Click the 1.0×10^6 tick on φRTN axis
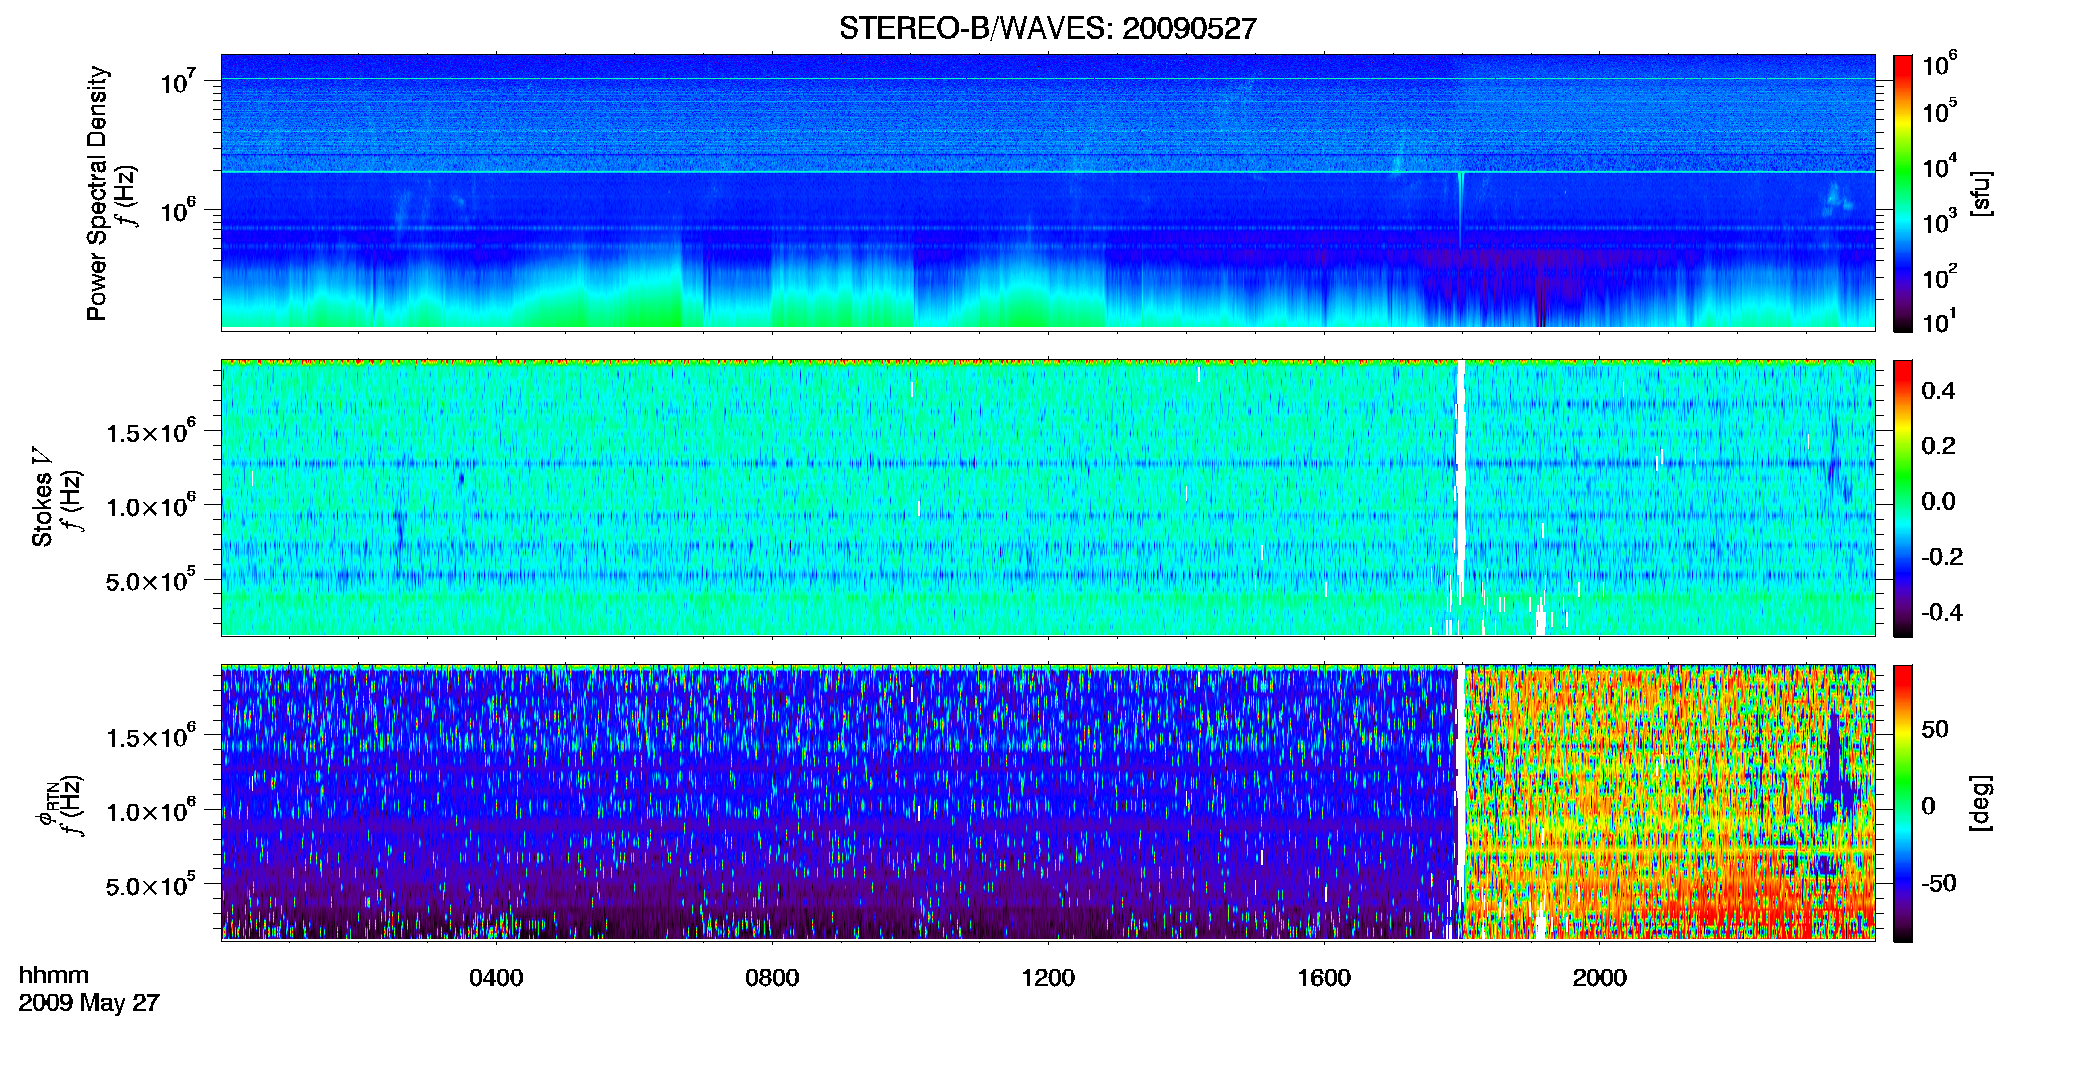Viewport: 2096px width, 1080px height. click(x=152, y=811)
